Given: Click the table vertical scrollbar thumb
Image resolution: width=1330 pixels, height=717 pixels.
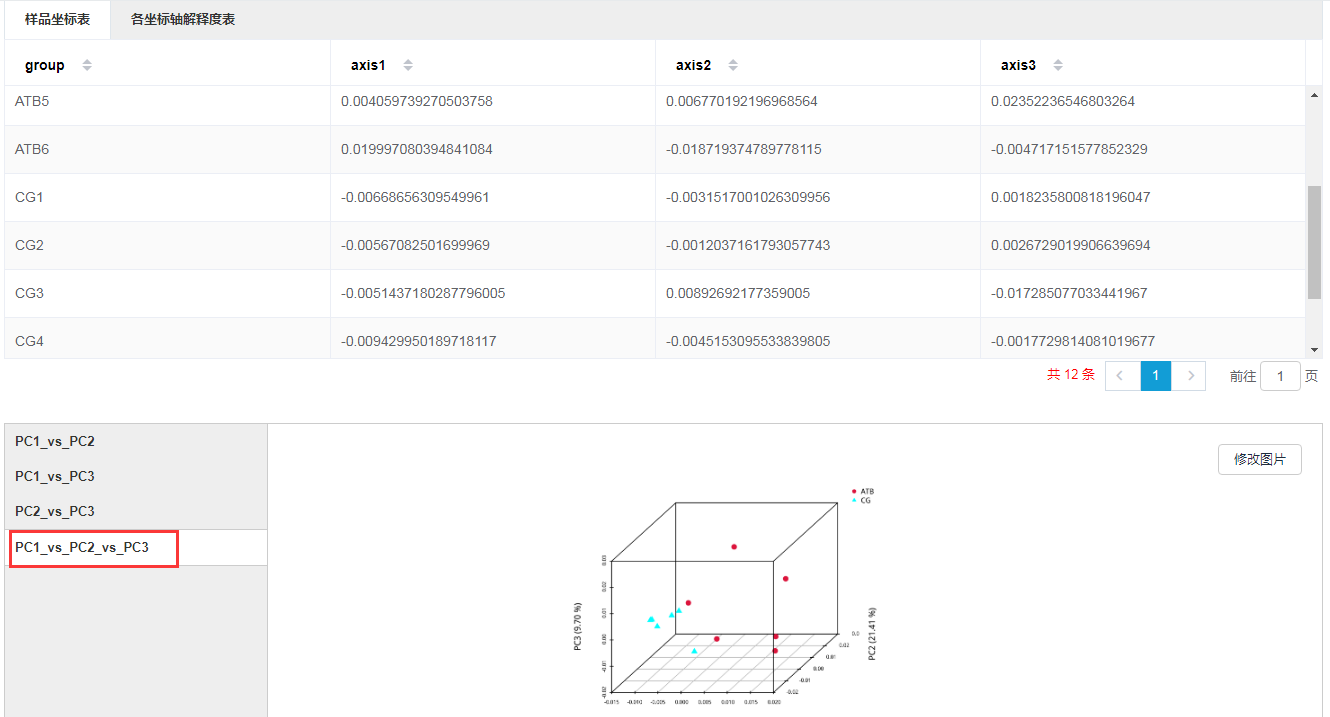Looking at the screenshot, I should 1314,240.
